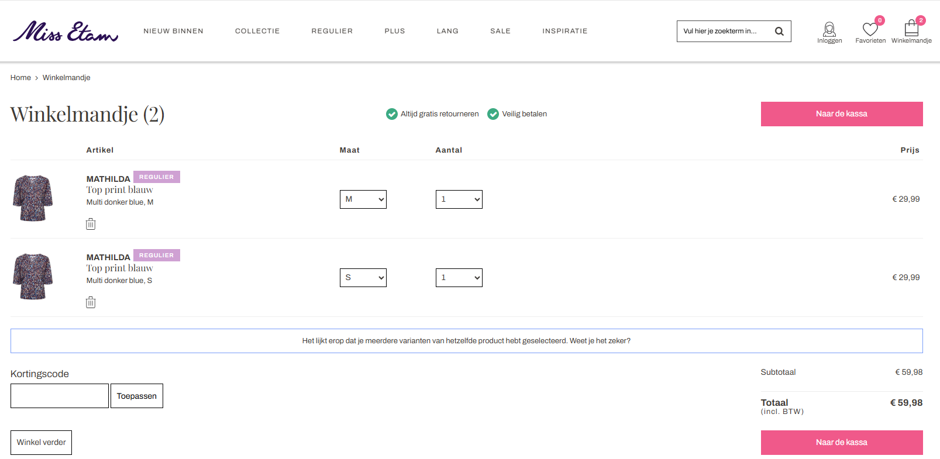Click the search magnifier icon
The width and height of the screenshot is (940, 459).
(x=779, y=31)
